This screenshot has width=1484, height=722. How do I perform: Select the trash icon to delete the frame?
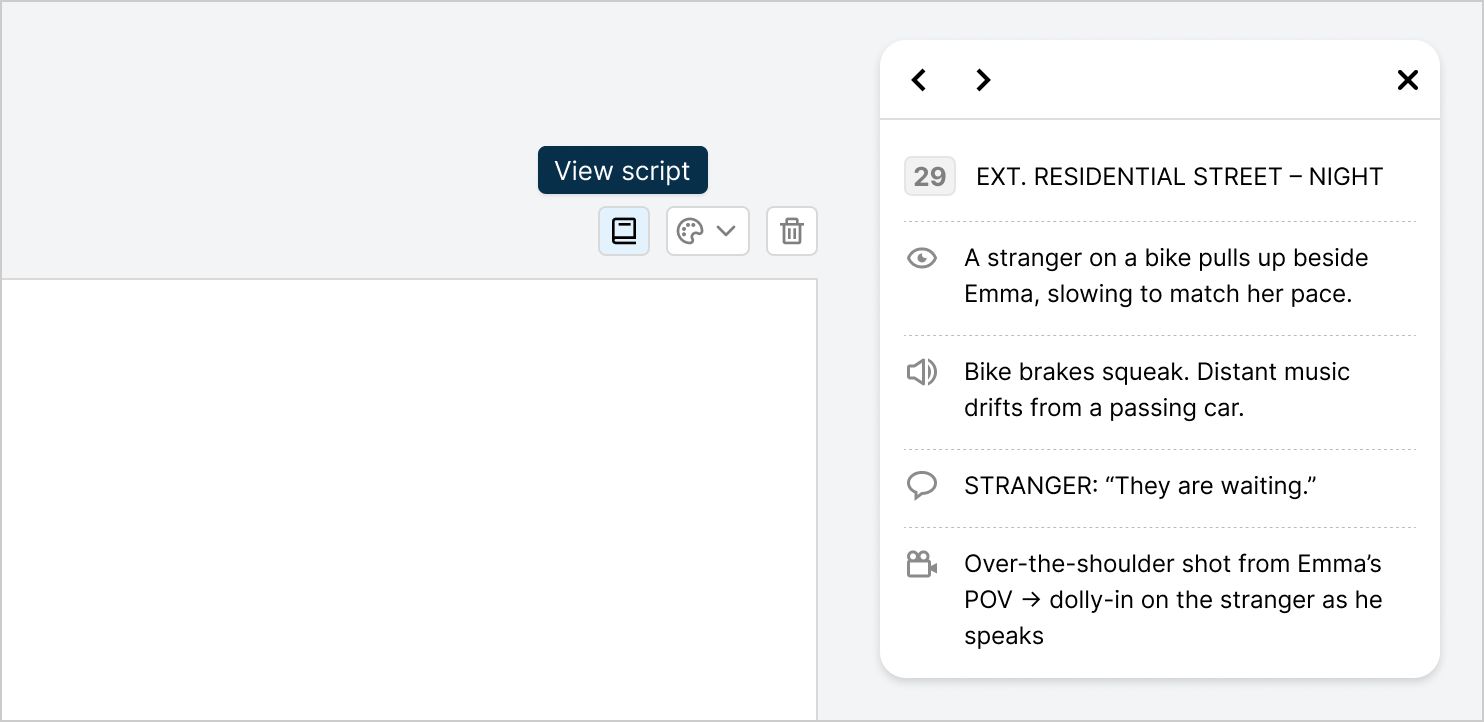point(791,231)
